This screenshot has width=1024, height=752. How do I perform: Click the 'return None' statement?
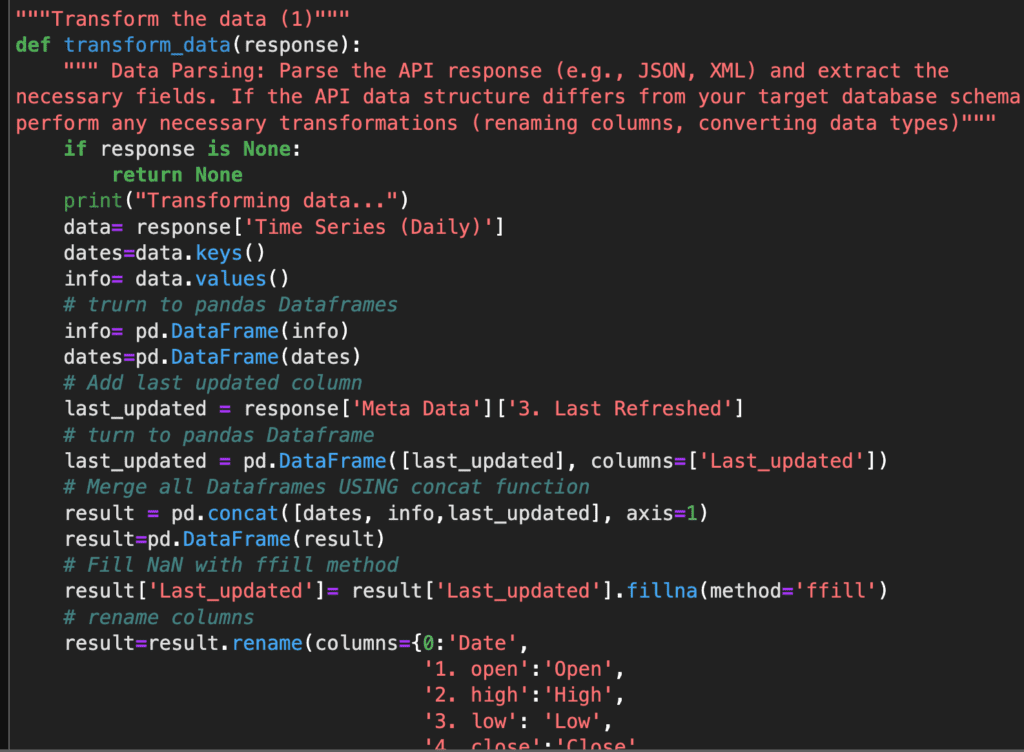point(176,175)
